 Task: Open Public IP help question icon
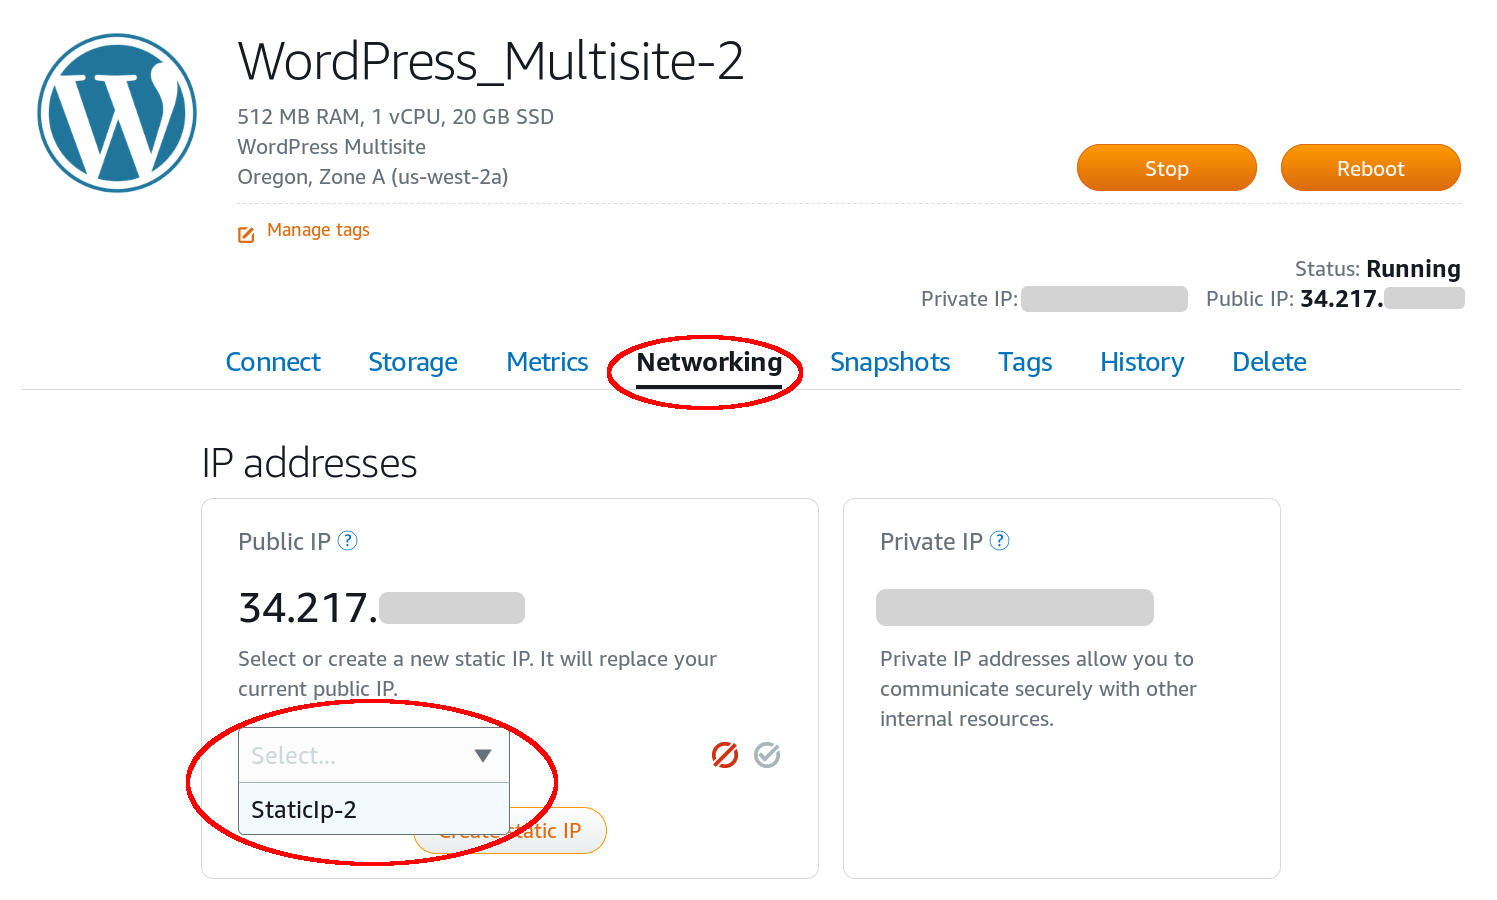pos(348,541)
